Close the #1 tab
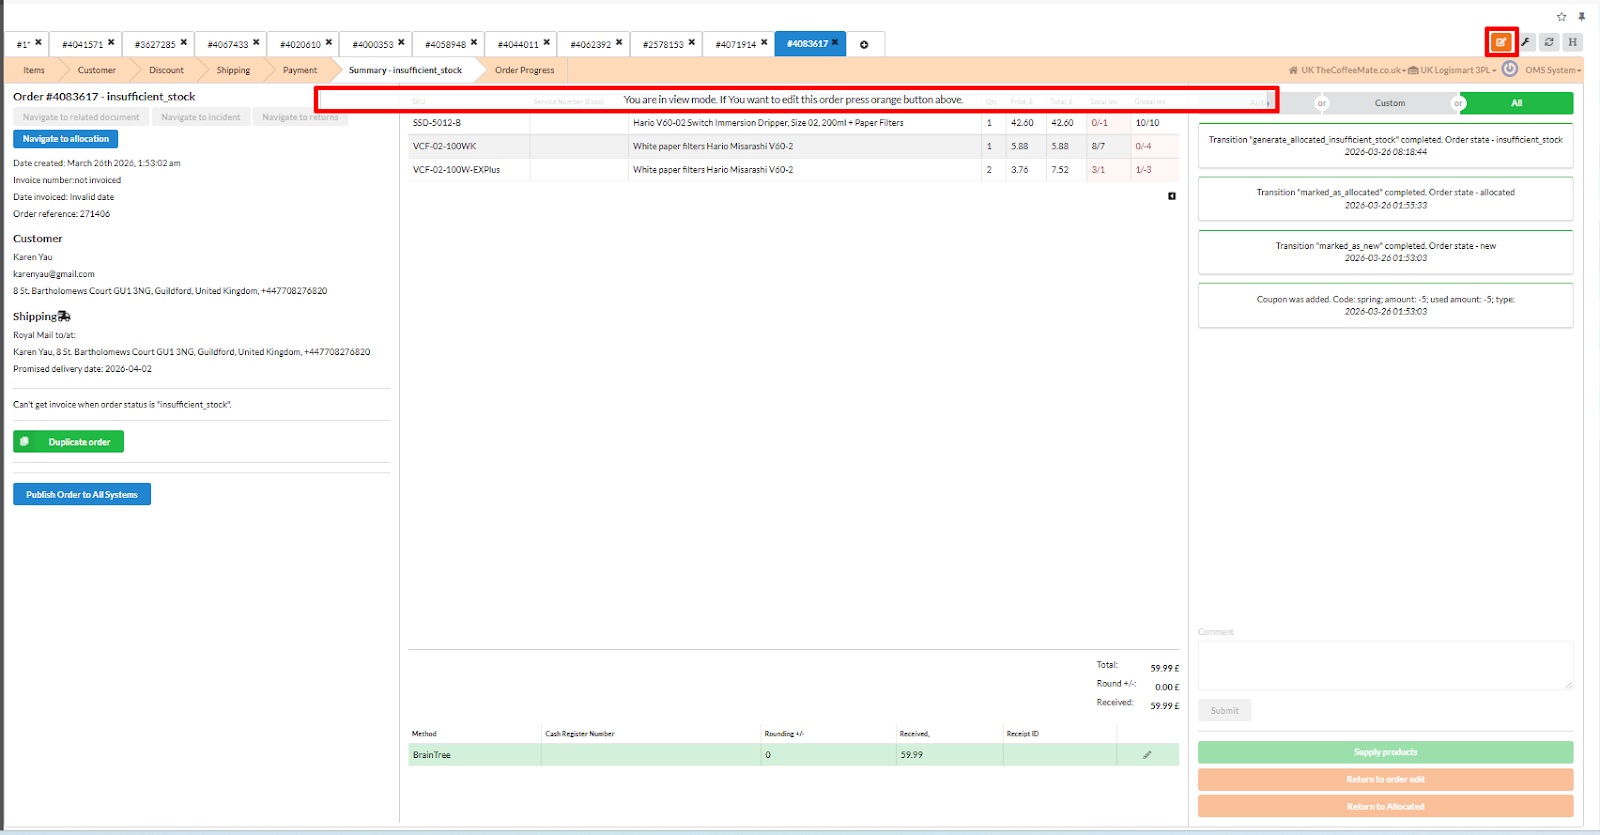The width and height of the screenshot is (1600, 835). click(x=38, y=42)
